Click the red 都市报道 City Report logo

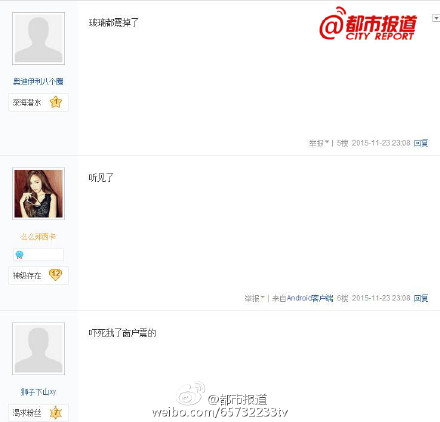368,23
